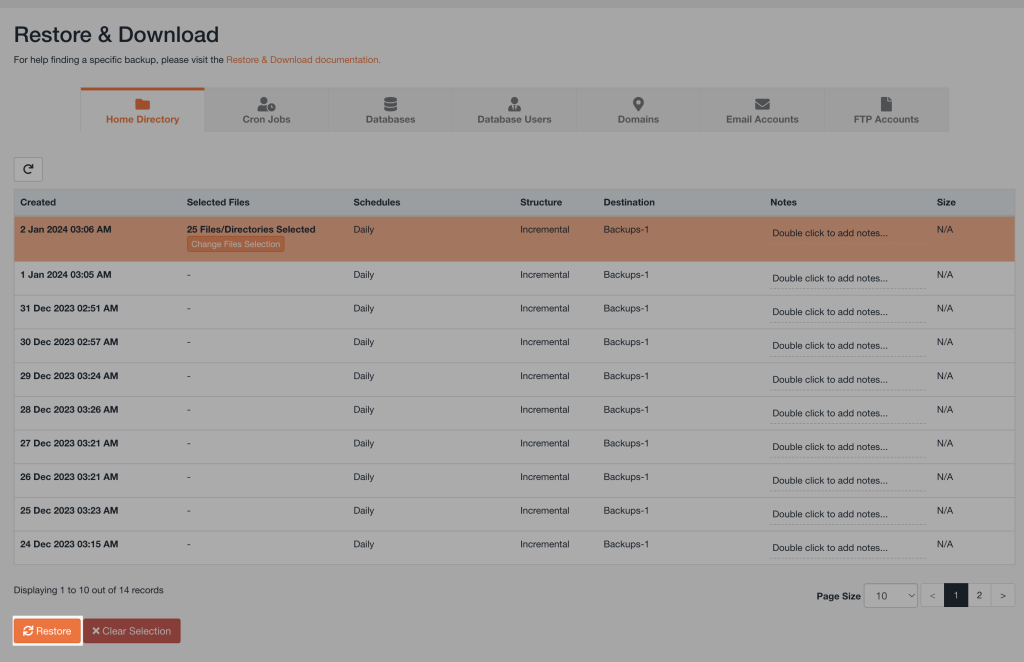Click the Domains map pin icon
This screenshot has width=1024, height=662.
(638, 104)
